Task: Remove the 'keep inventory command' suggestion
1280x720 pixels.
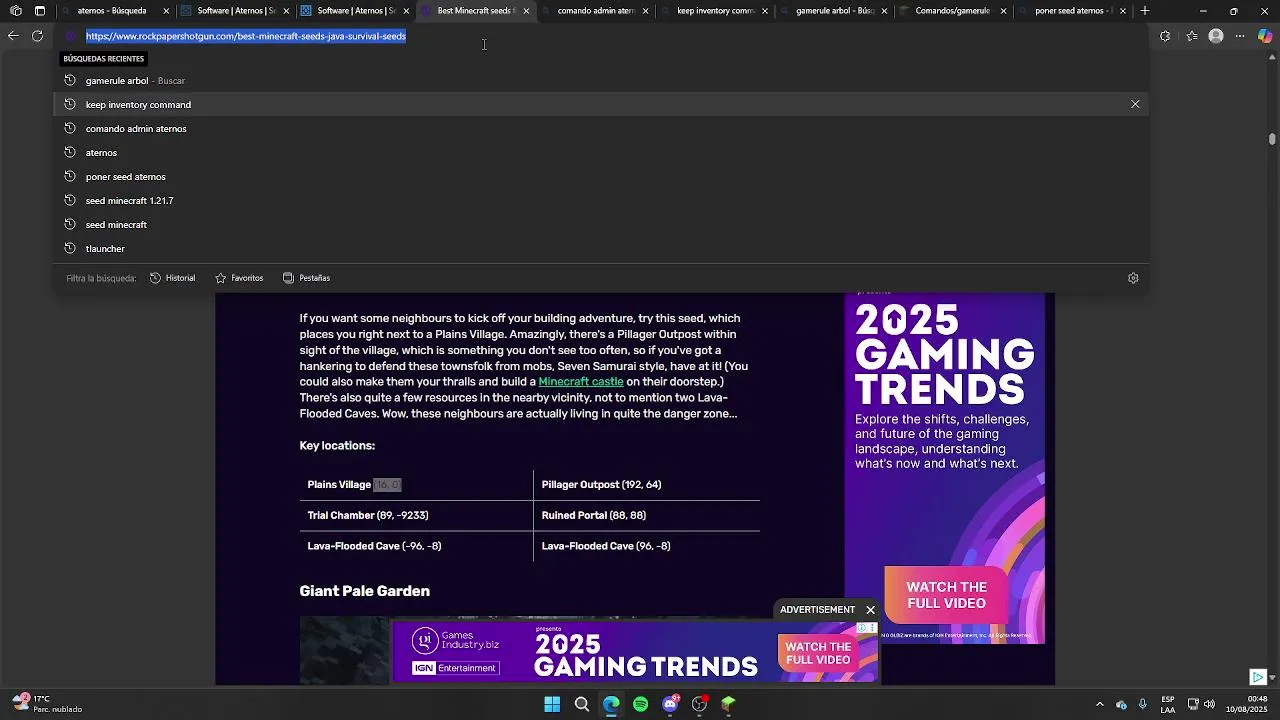Action: click(1135, 104)
